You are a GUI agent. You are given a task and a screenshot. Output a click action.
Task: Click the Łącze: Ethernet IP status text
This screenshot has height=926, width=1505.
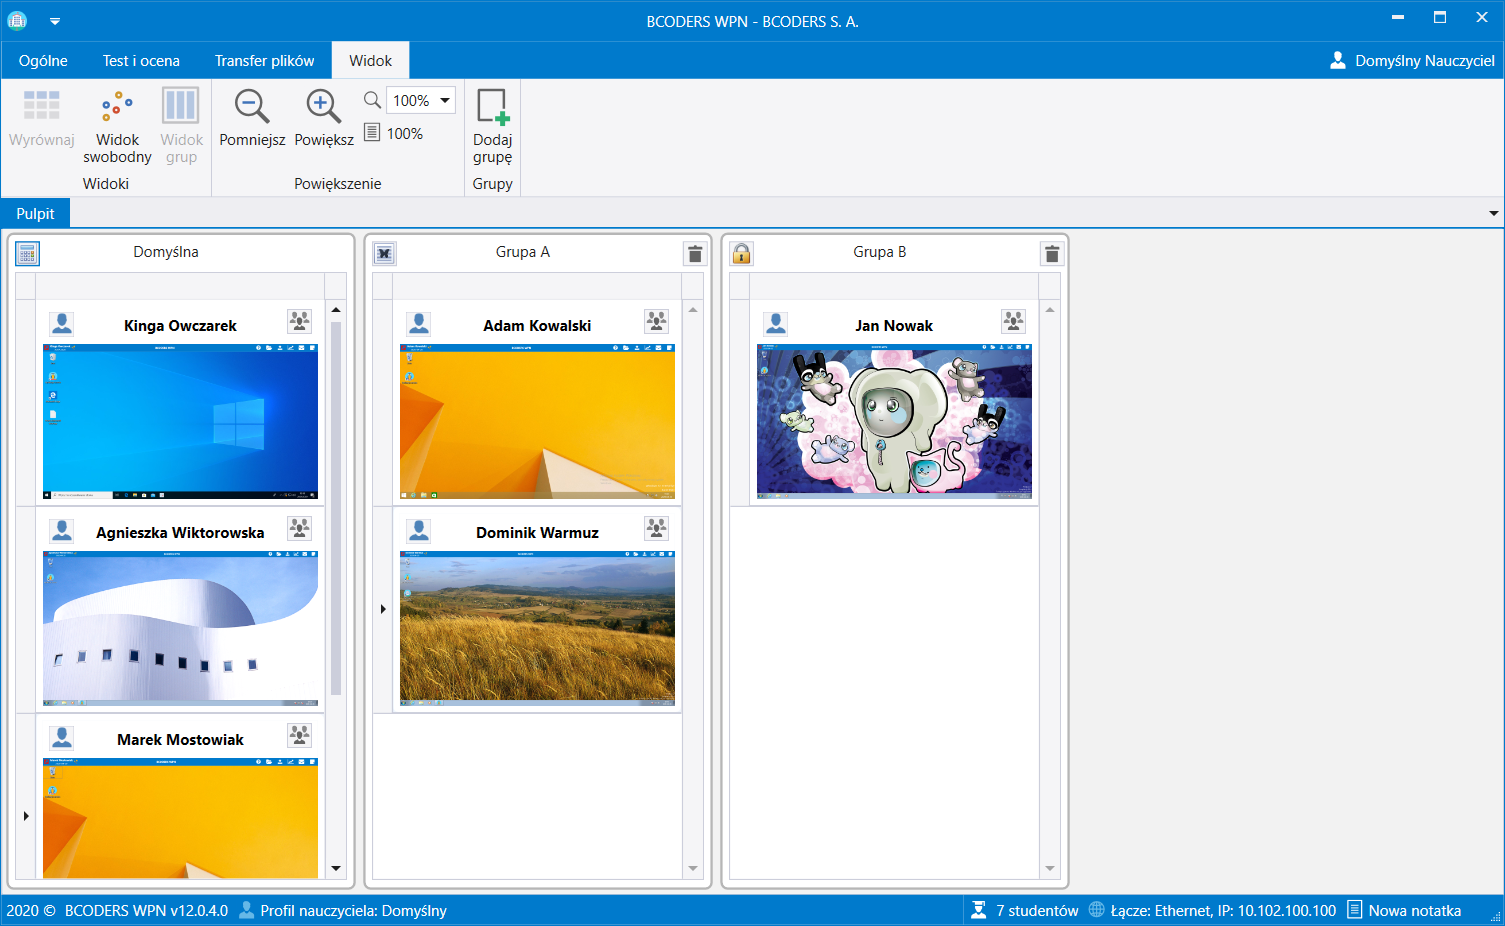tap(1223, 910)
